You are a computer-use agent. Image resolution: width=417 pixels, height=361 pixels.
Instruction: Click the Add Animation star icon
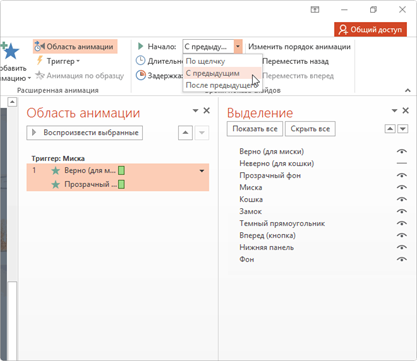click(10, 51)
